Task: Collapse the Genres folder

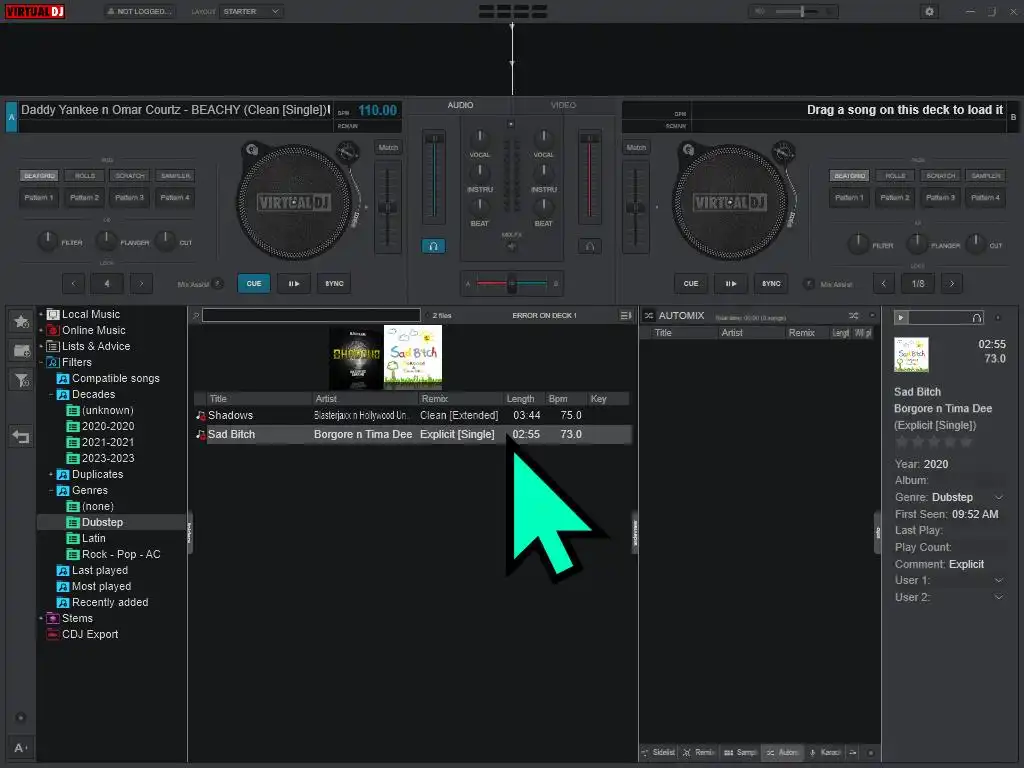Action: (x=51, y=490)
